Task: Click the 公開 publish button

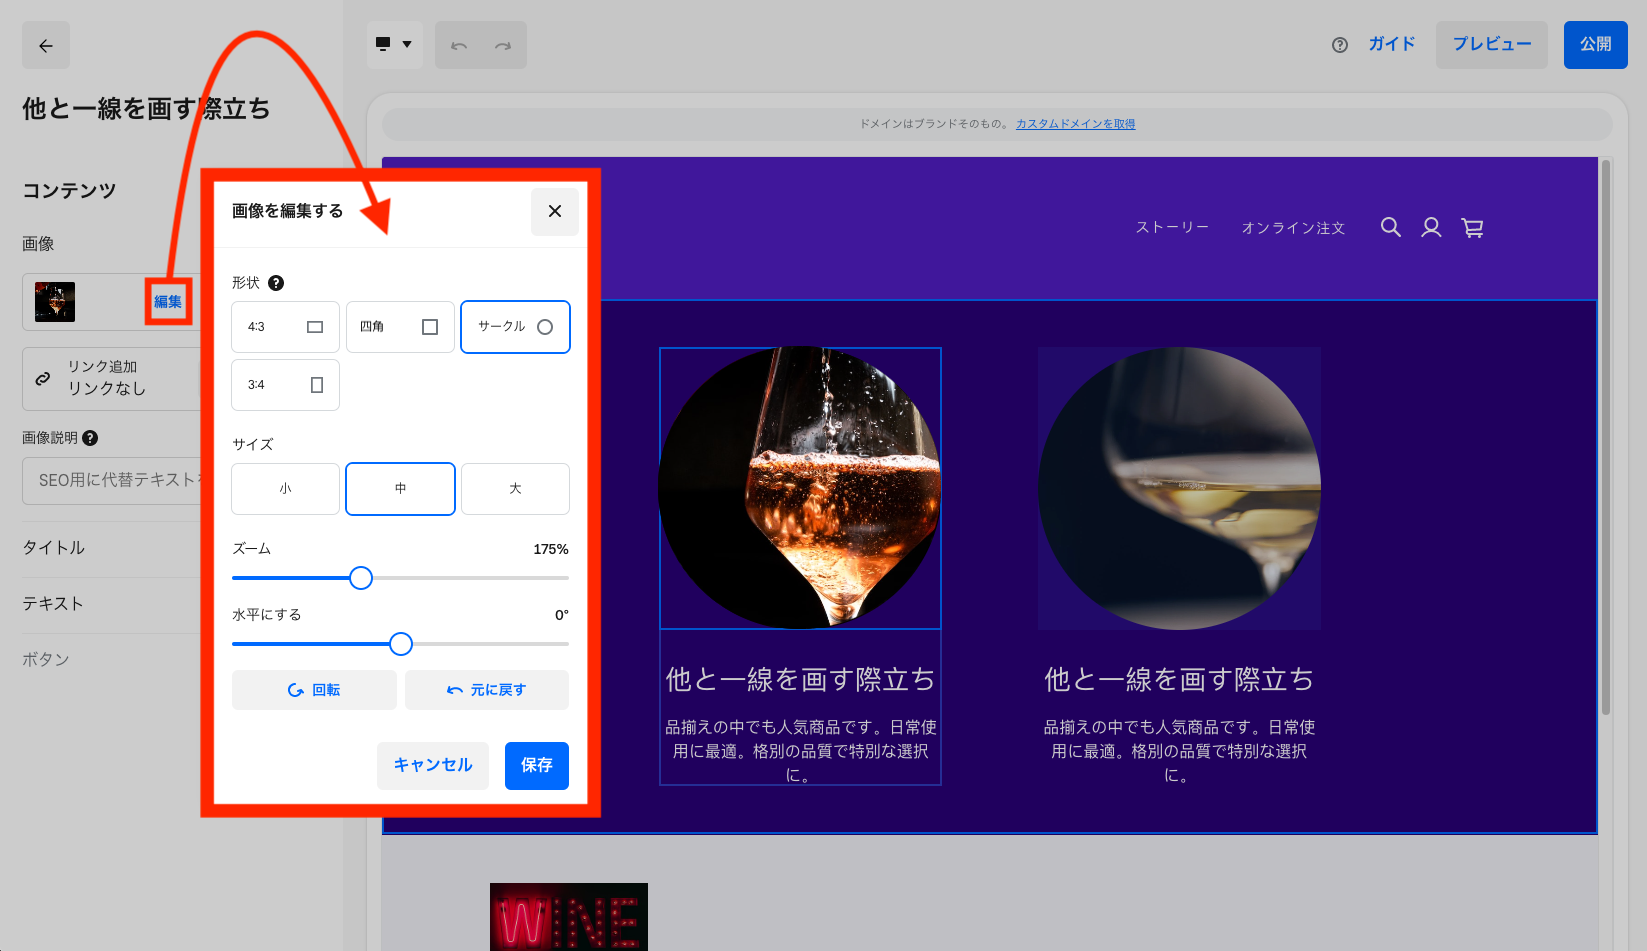Action: click(x=1596, y=45)
